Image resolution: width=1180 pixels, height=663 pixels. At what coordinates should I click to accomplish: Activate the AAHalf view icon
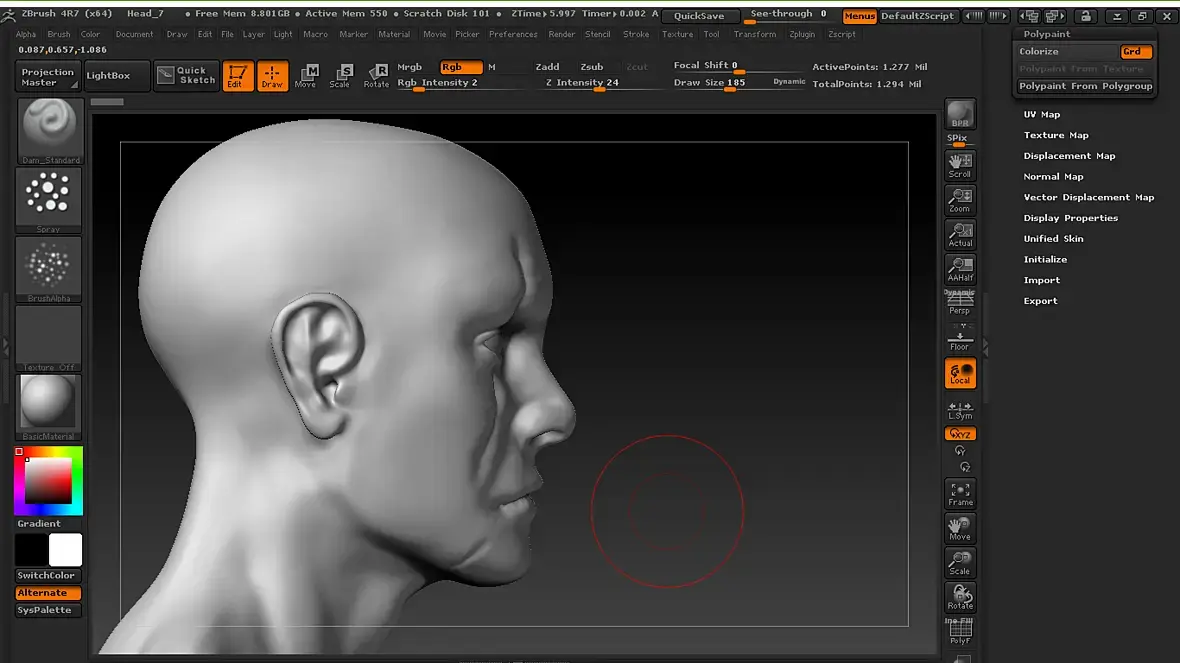coord(960,269)
